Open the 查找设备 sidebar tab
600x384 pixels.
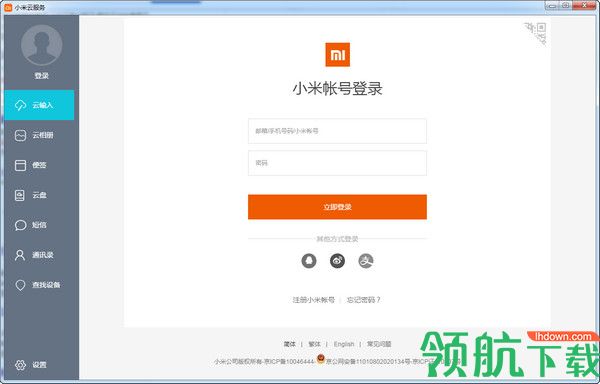pyautogui.click(x=39, y=285)
